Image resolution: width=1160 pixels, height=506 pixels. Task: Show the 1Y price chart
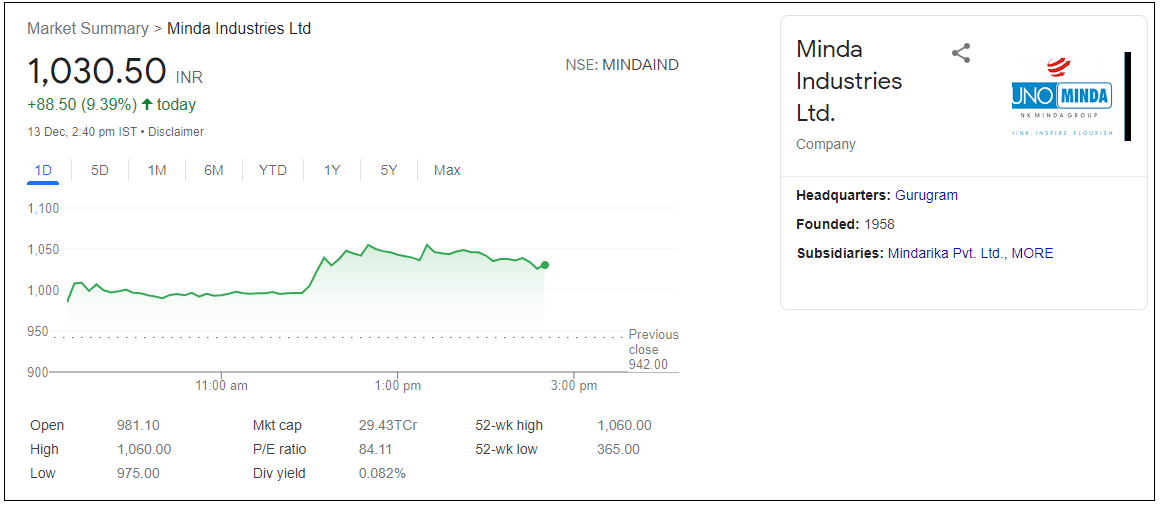point(332,170)
